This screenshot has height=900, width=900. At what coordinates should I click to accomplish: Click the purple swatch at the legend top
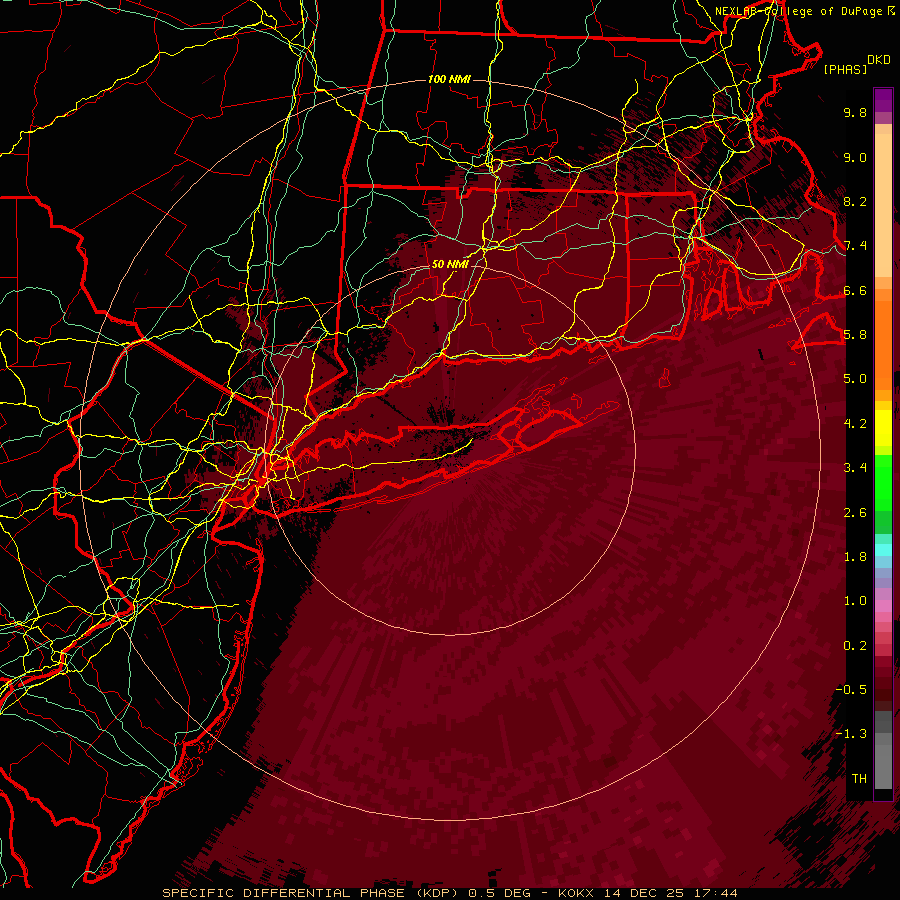883,100
